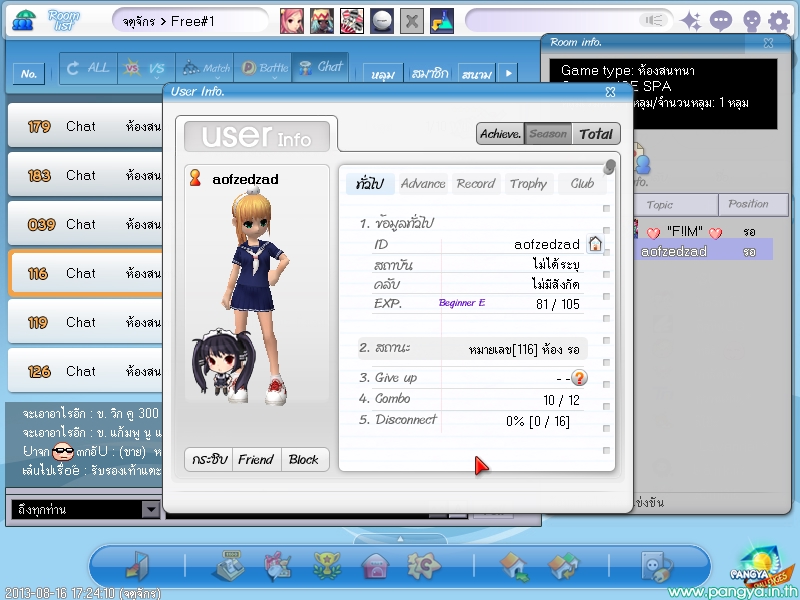Click the house with green arrow icon

514,566
